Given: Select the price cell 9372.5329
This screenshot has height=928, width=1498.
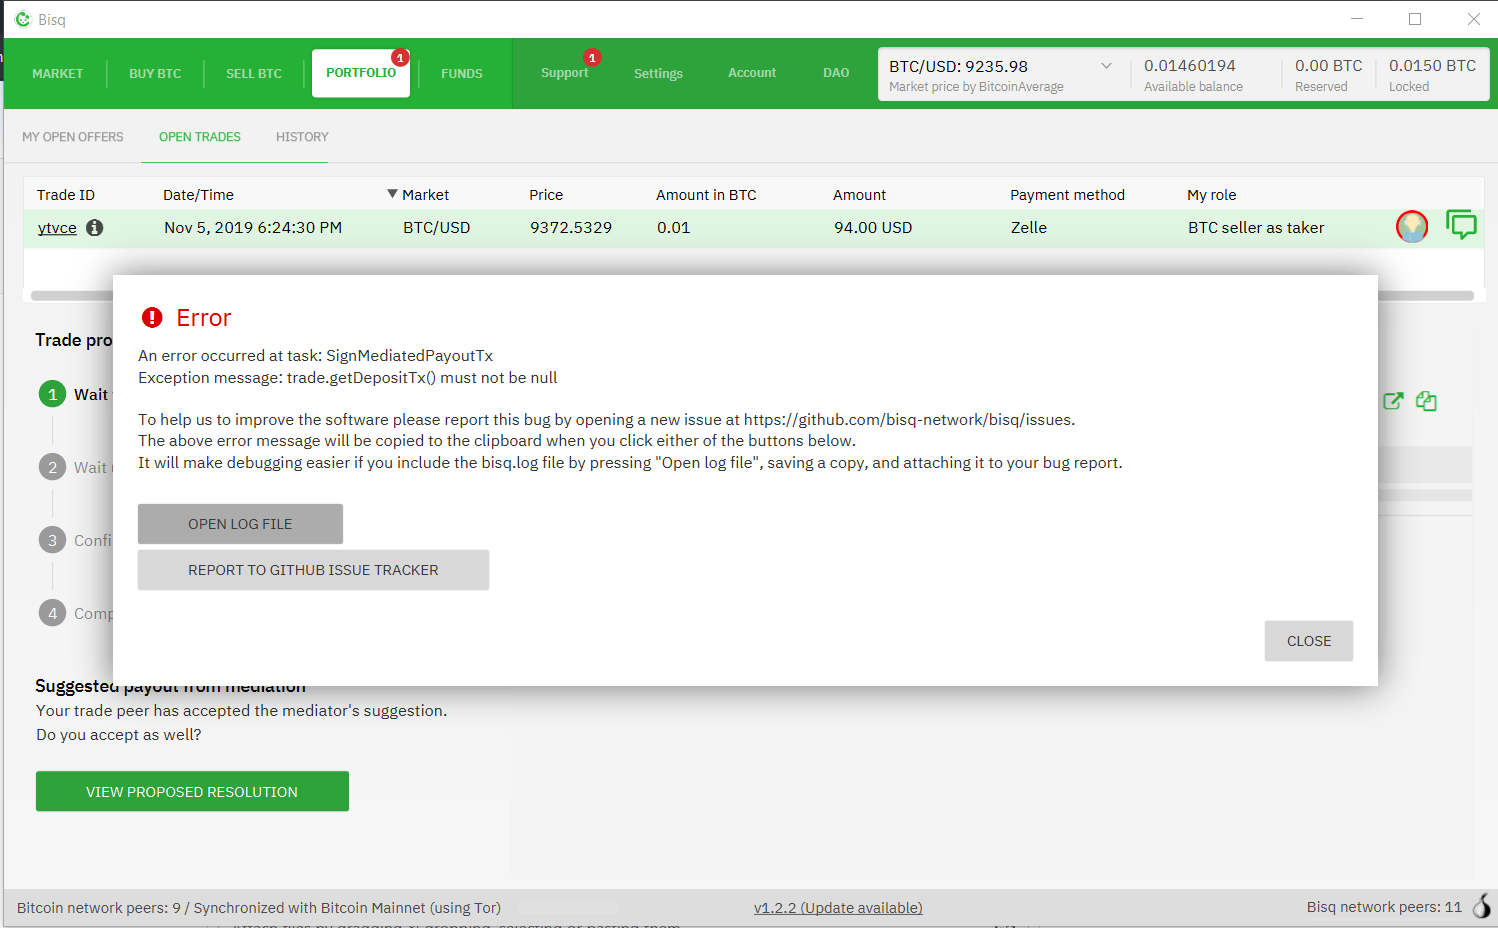Looking at the screenshot, I should tap(571, 228).
